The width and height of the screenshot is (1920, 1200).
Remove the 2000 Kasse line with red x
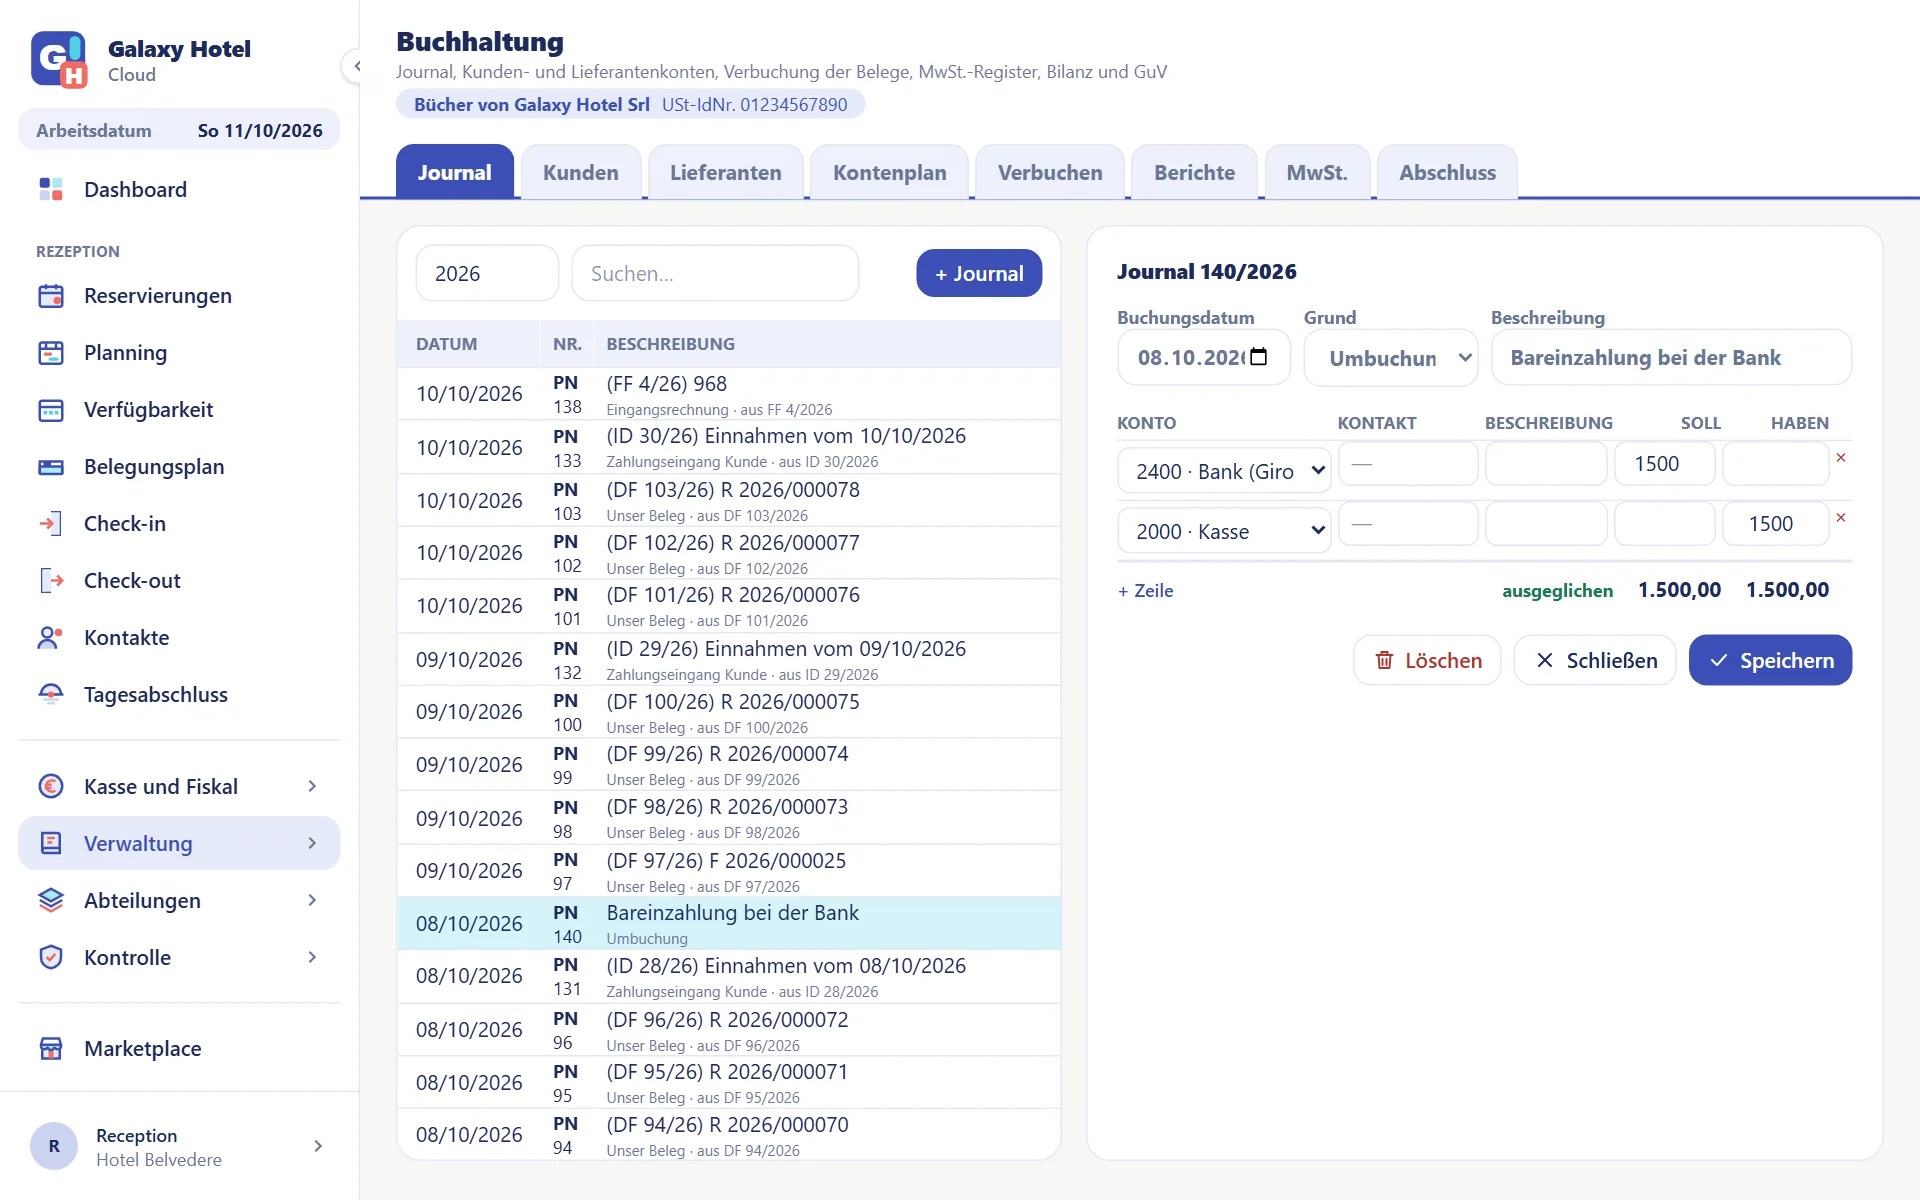pos(1841,518)
